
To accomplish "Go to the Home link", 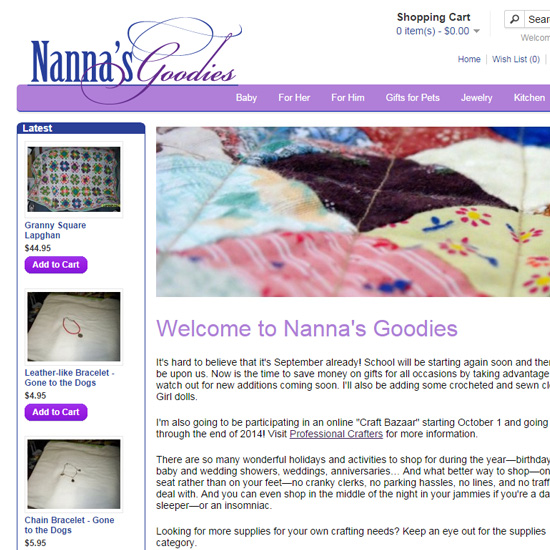I will click(469, 59).
